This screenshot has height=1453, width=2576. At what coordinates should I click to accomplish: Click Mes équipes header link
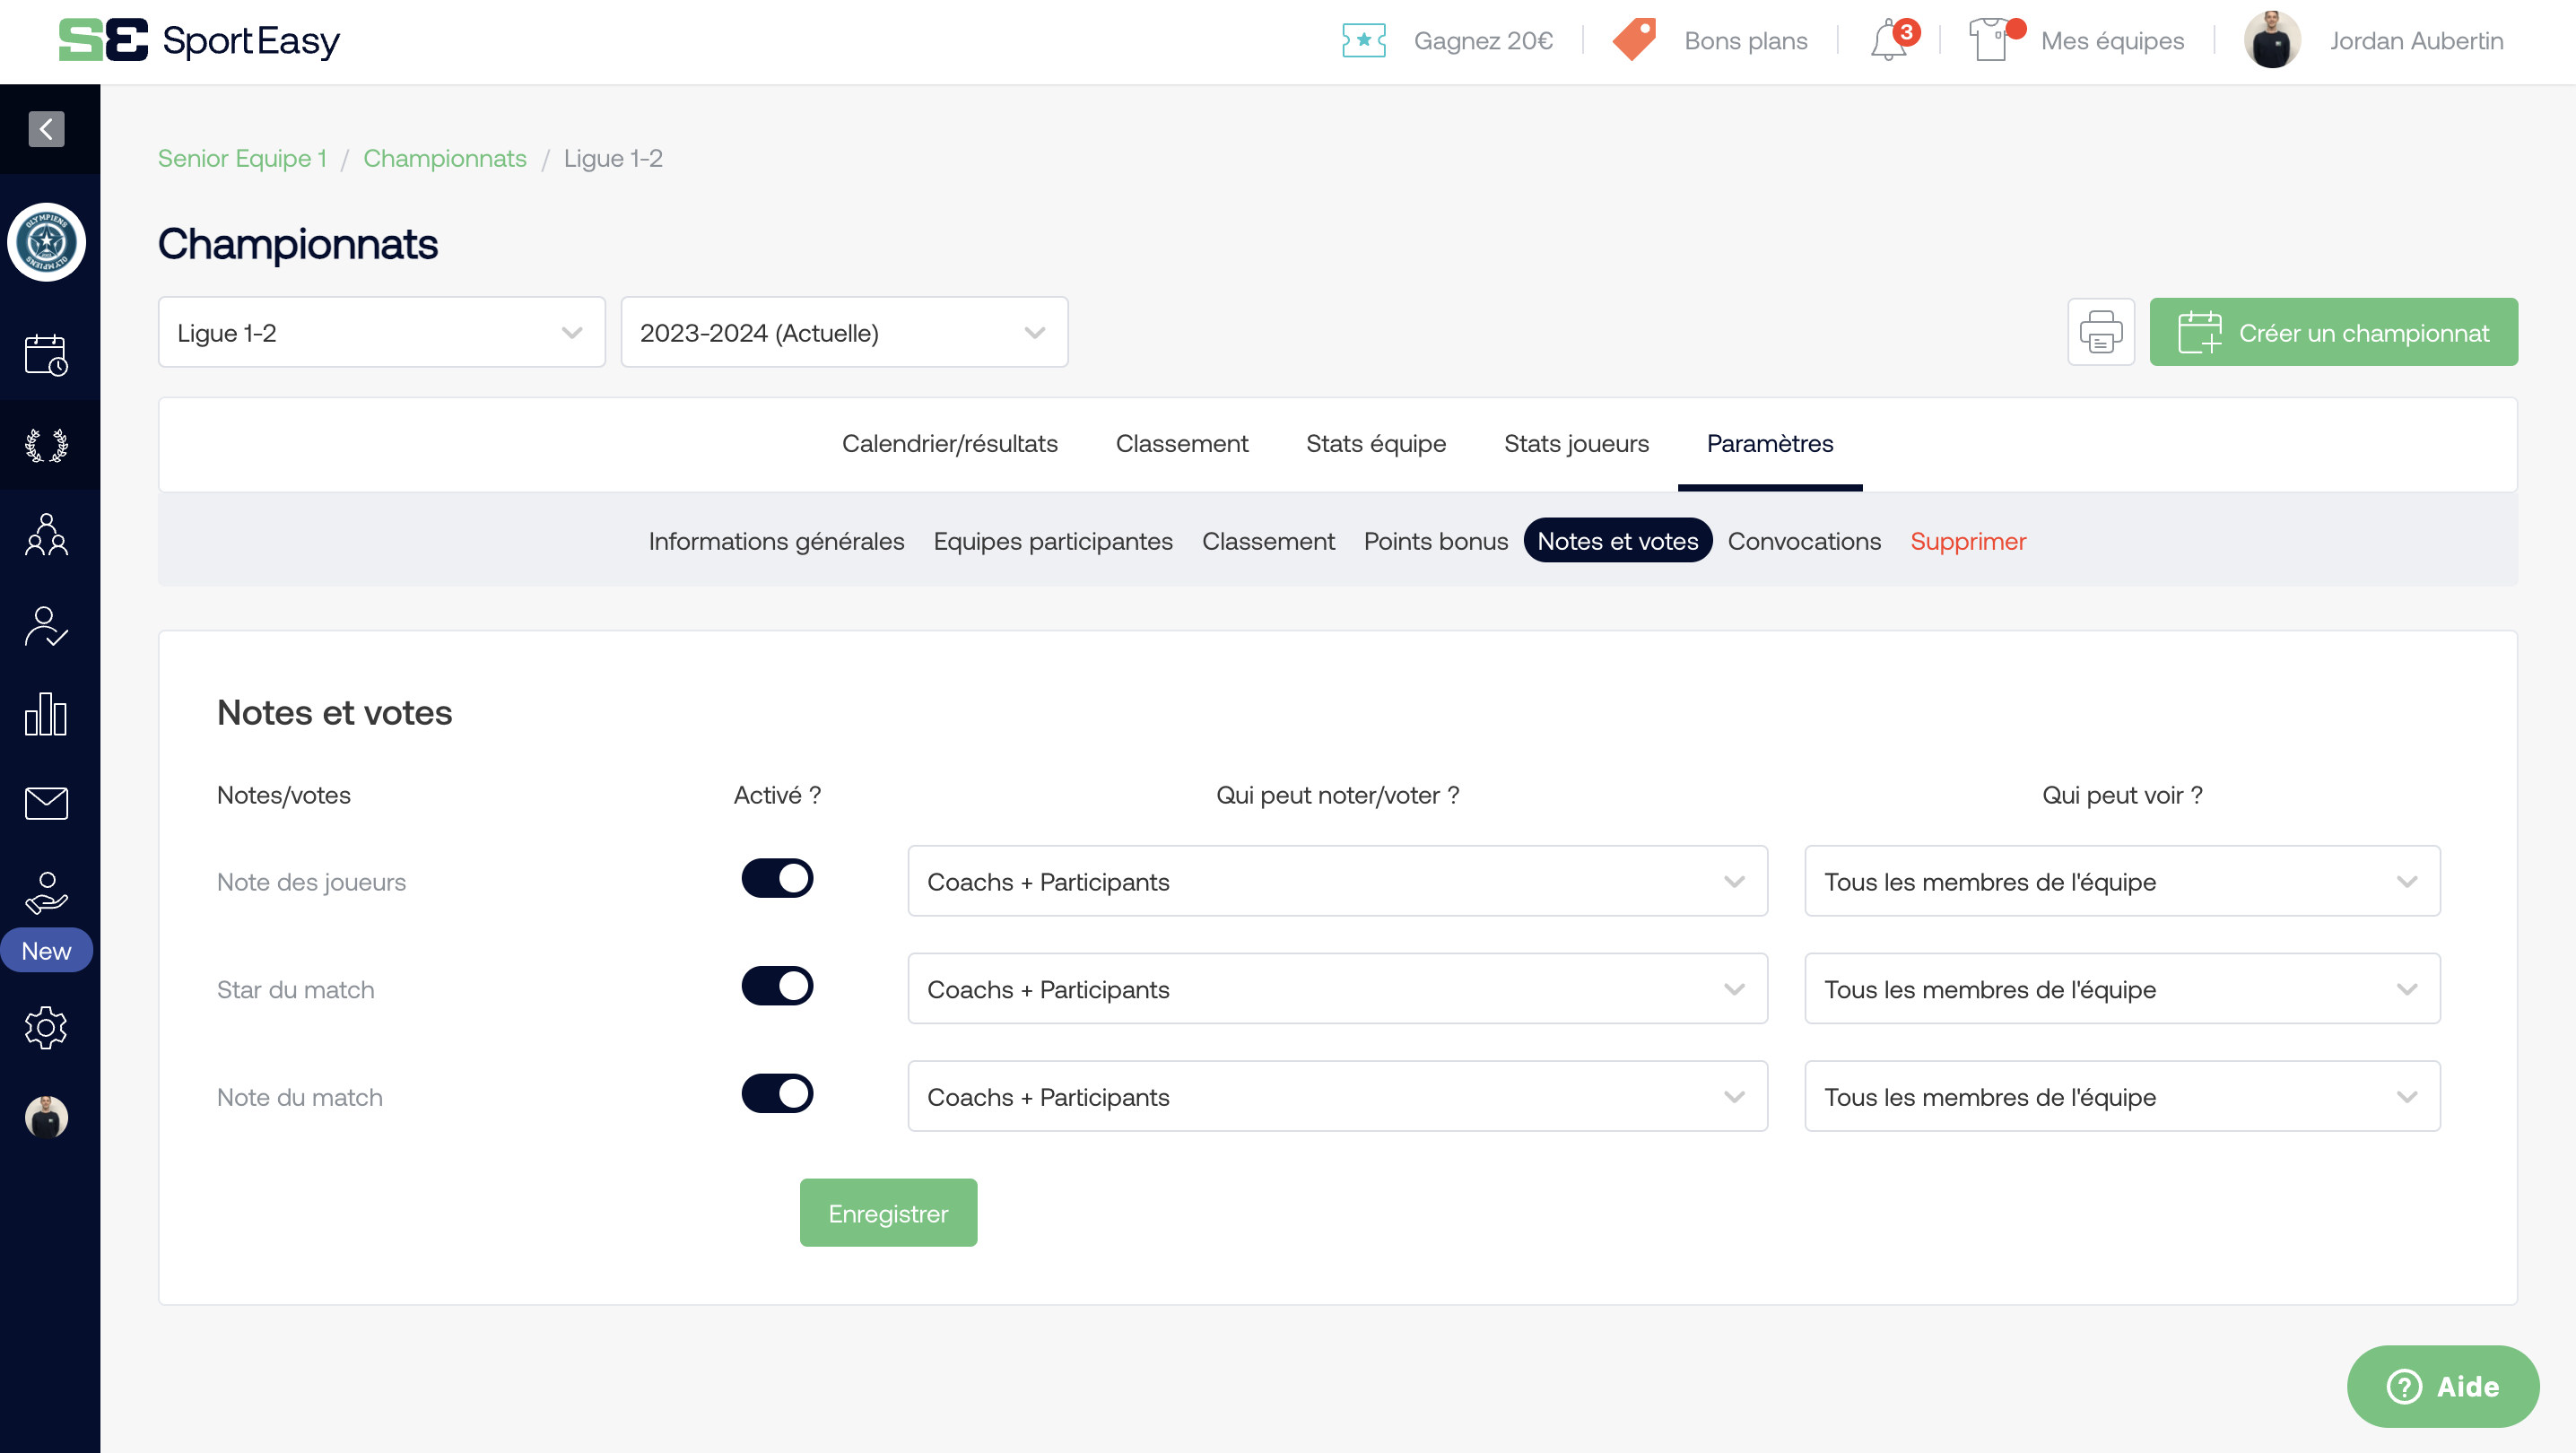coord(2112,41)
